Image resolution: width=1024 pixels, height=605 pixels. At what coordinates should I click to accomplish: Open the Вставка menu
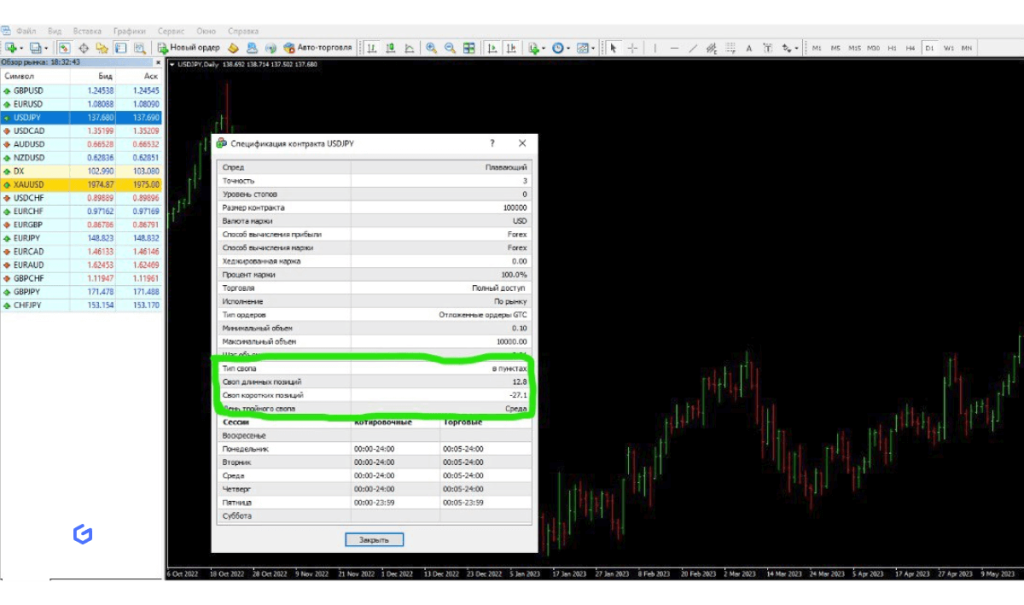(87, 31)
